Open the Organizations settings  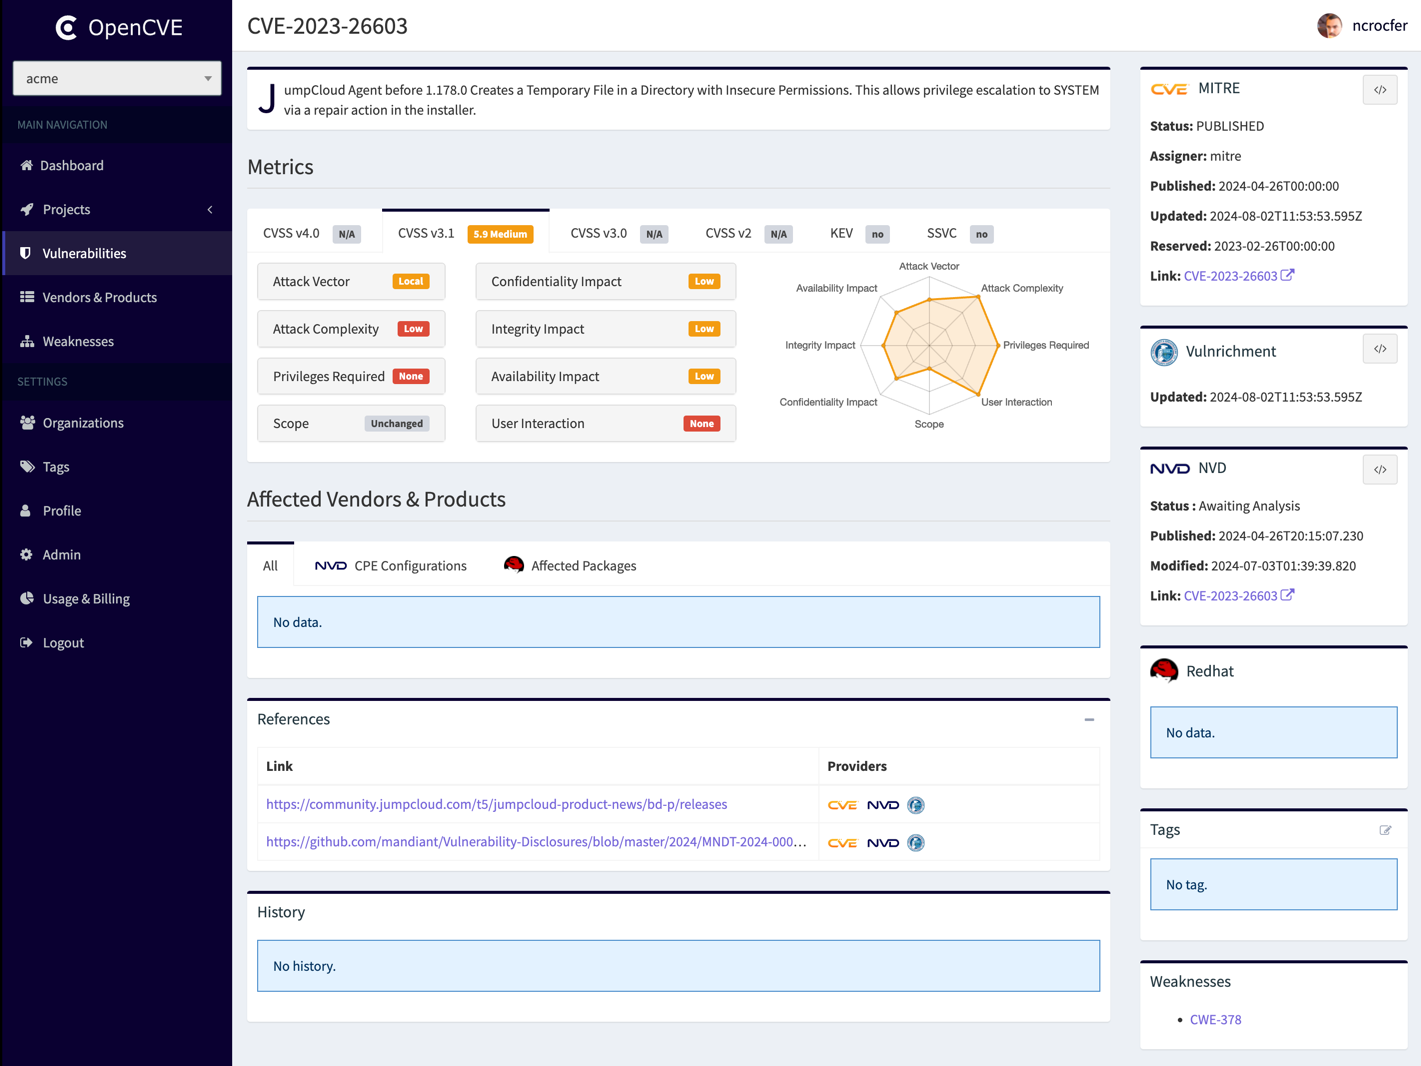83,422
